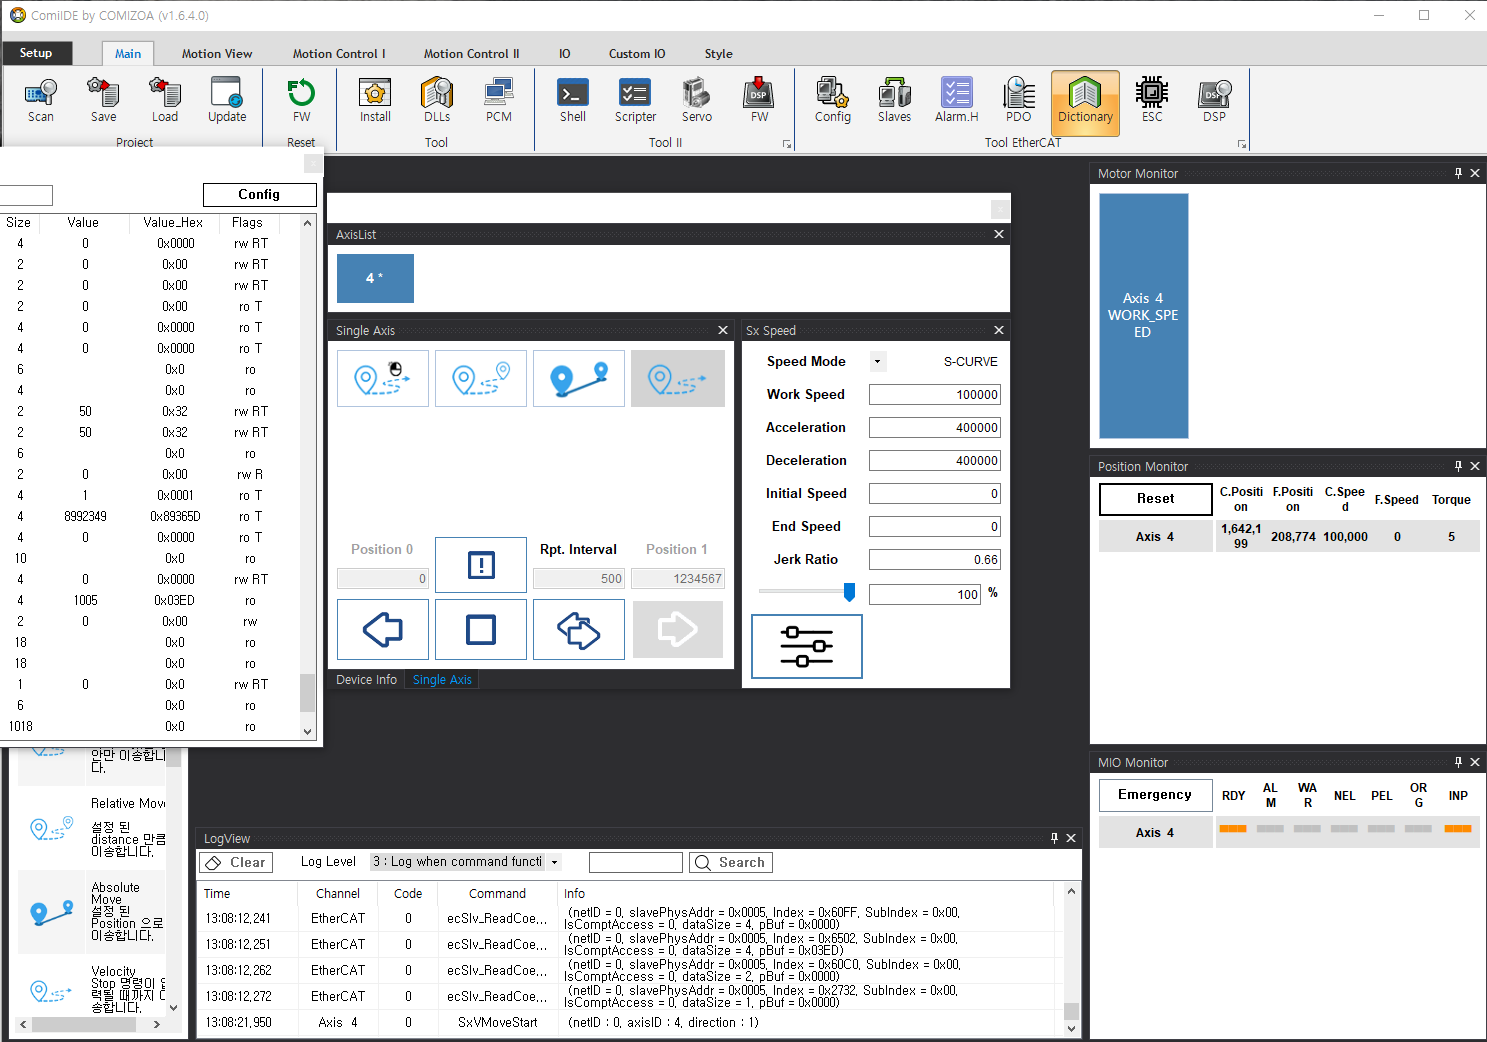Toggle pin on the LogView panel
The image size is (1487, 1042).
pos(1054,838)
